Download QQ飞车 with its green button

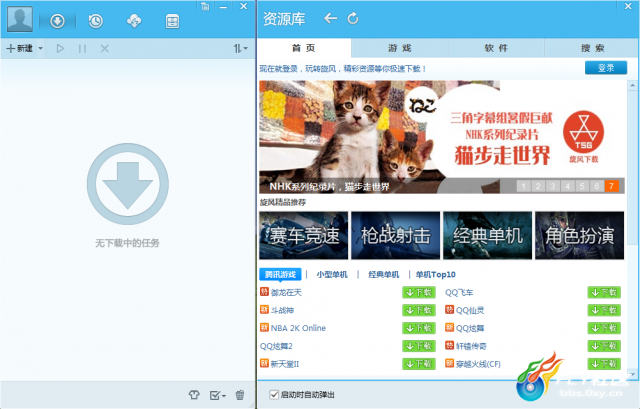point(604,292)
